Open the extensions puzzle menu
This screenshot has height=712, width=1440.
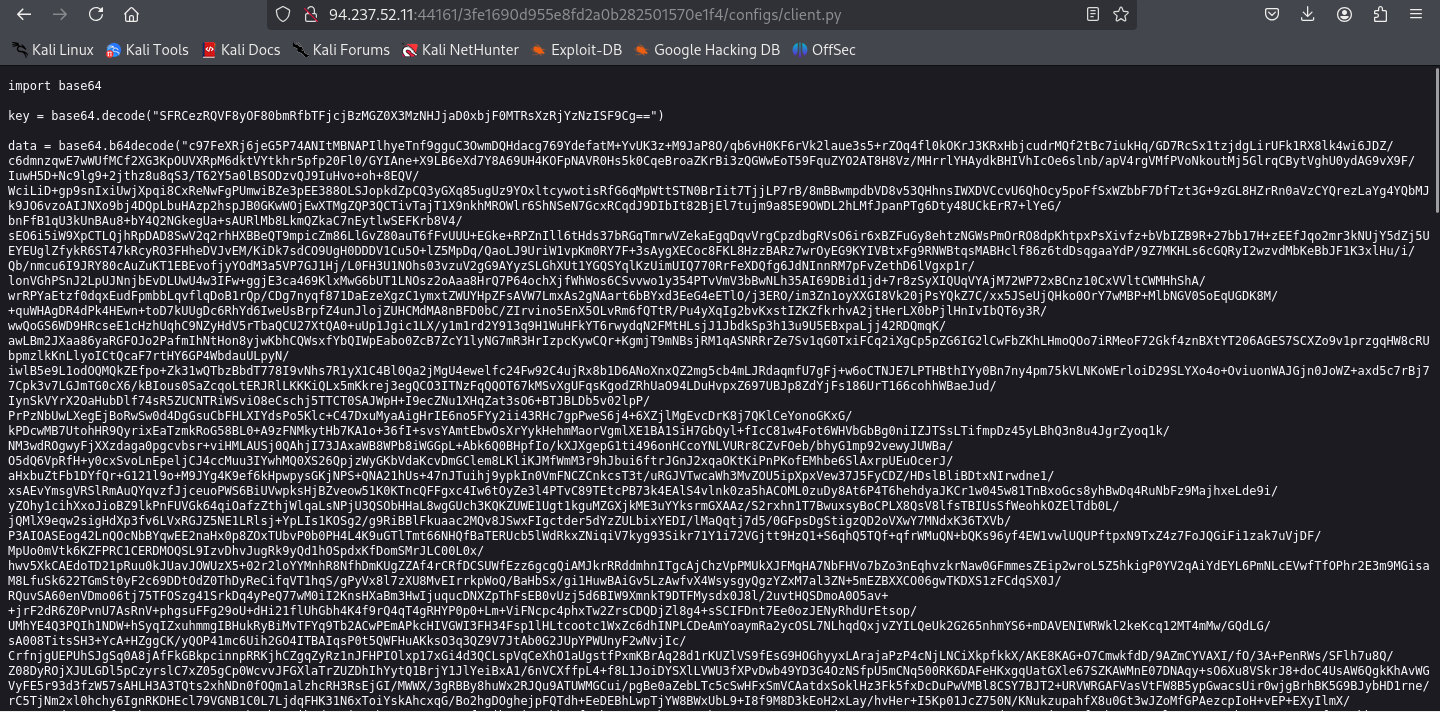coord(1380,15)
